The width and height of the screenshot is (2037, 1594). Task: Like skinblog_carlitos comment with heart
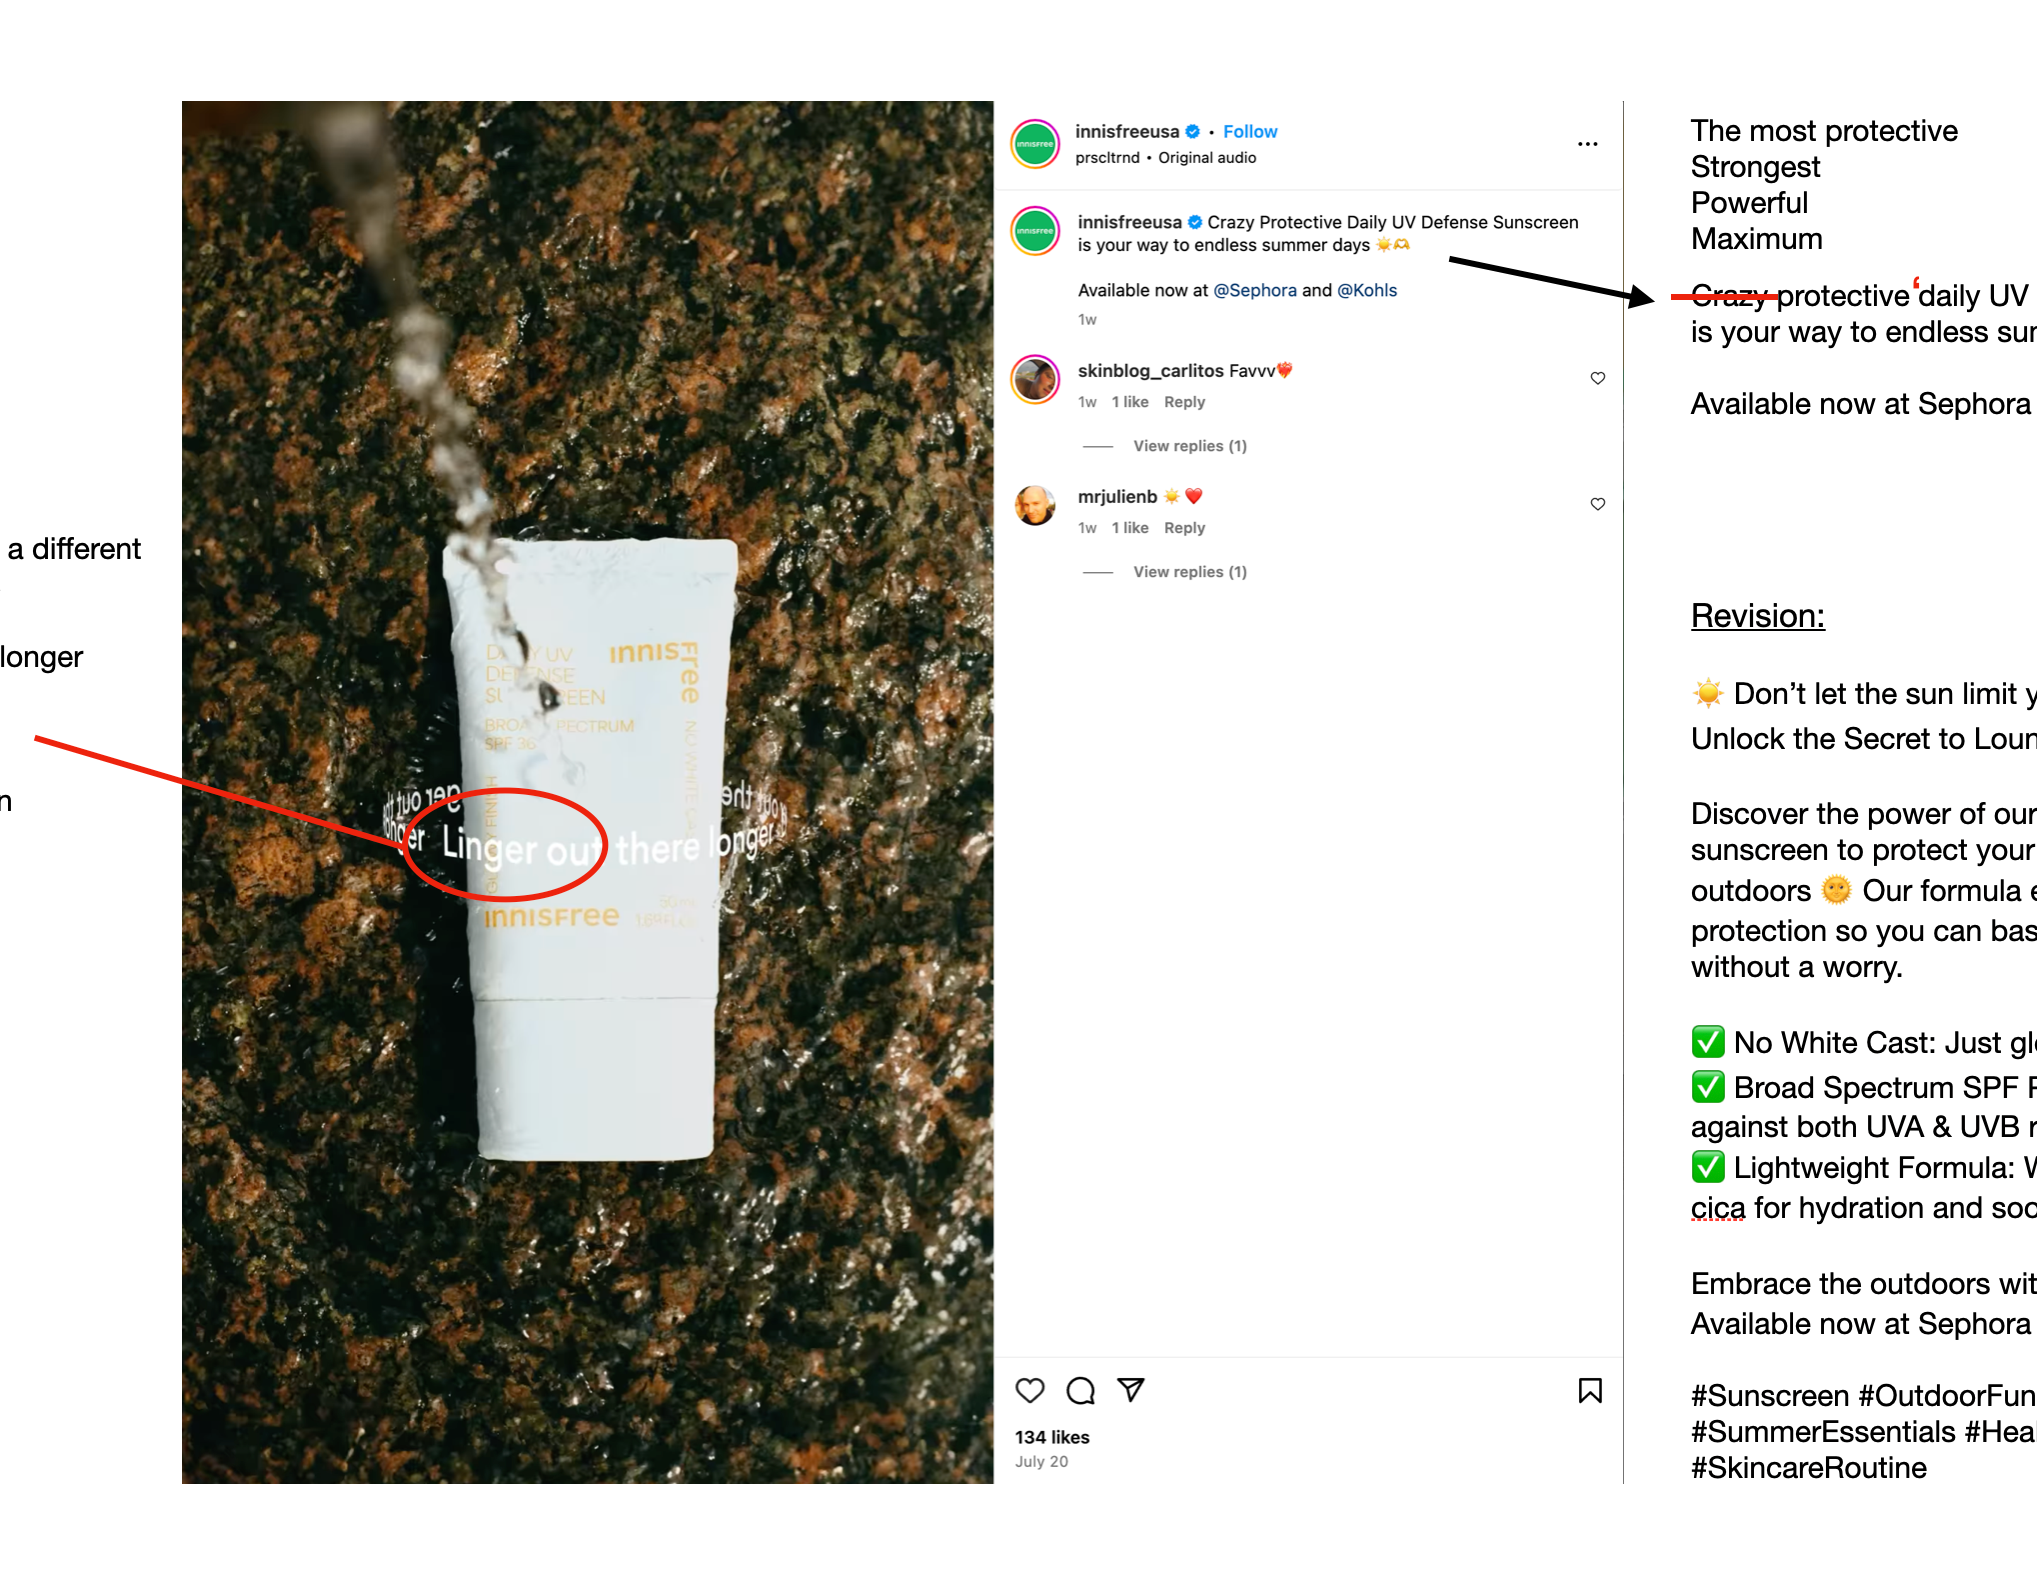[x=1598, y=378]
